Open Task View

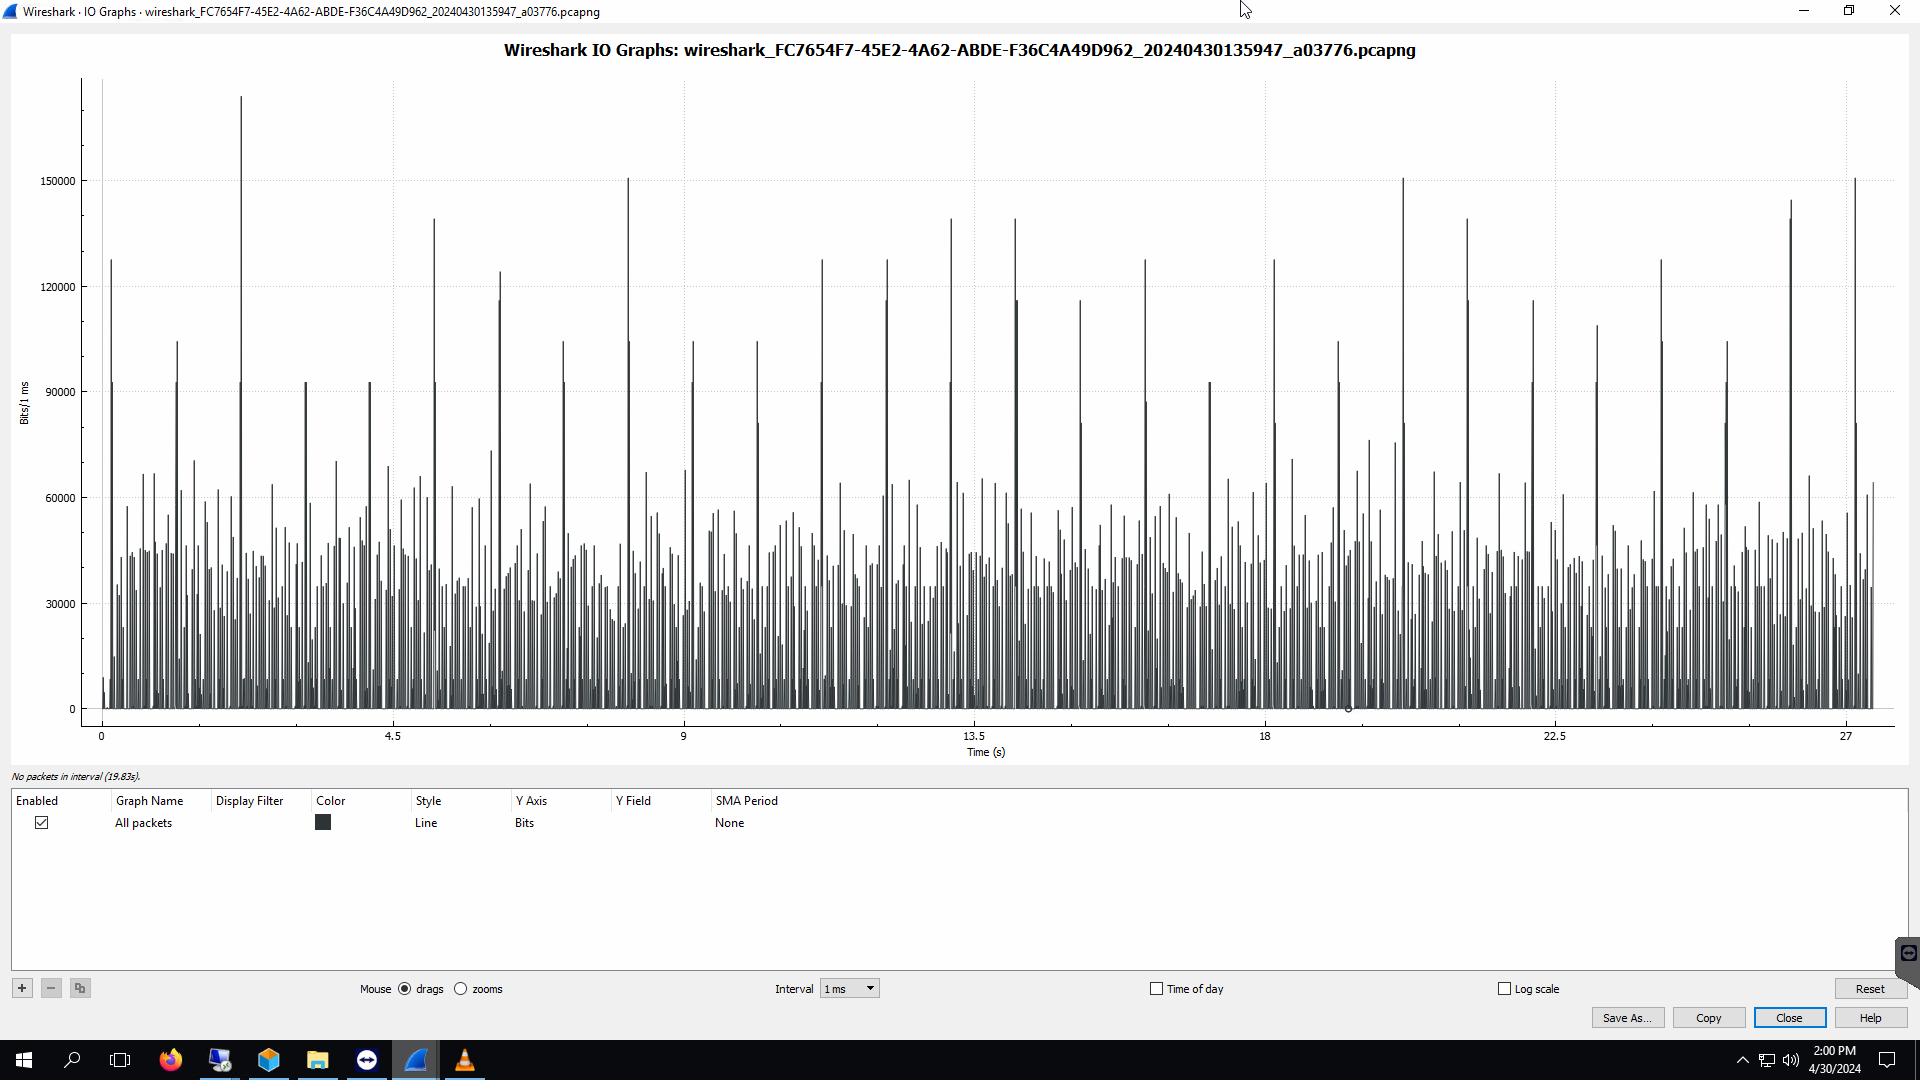[120, 1060]
